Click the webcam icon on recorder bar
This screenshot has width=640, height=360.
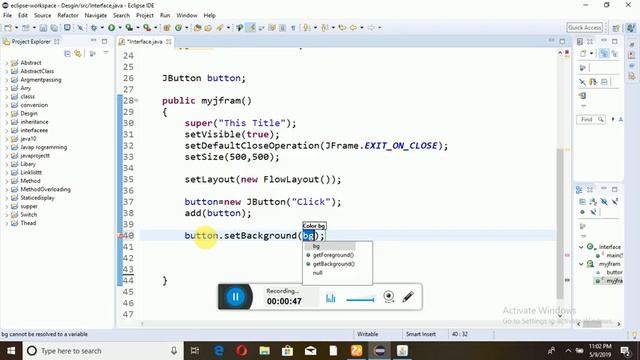[x=389, y=297]
